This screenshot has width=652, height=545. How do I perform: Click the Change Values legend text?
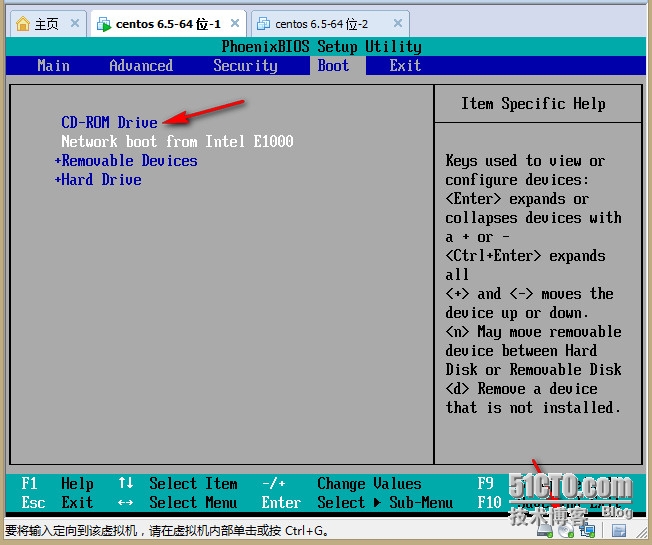point(369,483)
